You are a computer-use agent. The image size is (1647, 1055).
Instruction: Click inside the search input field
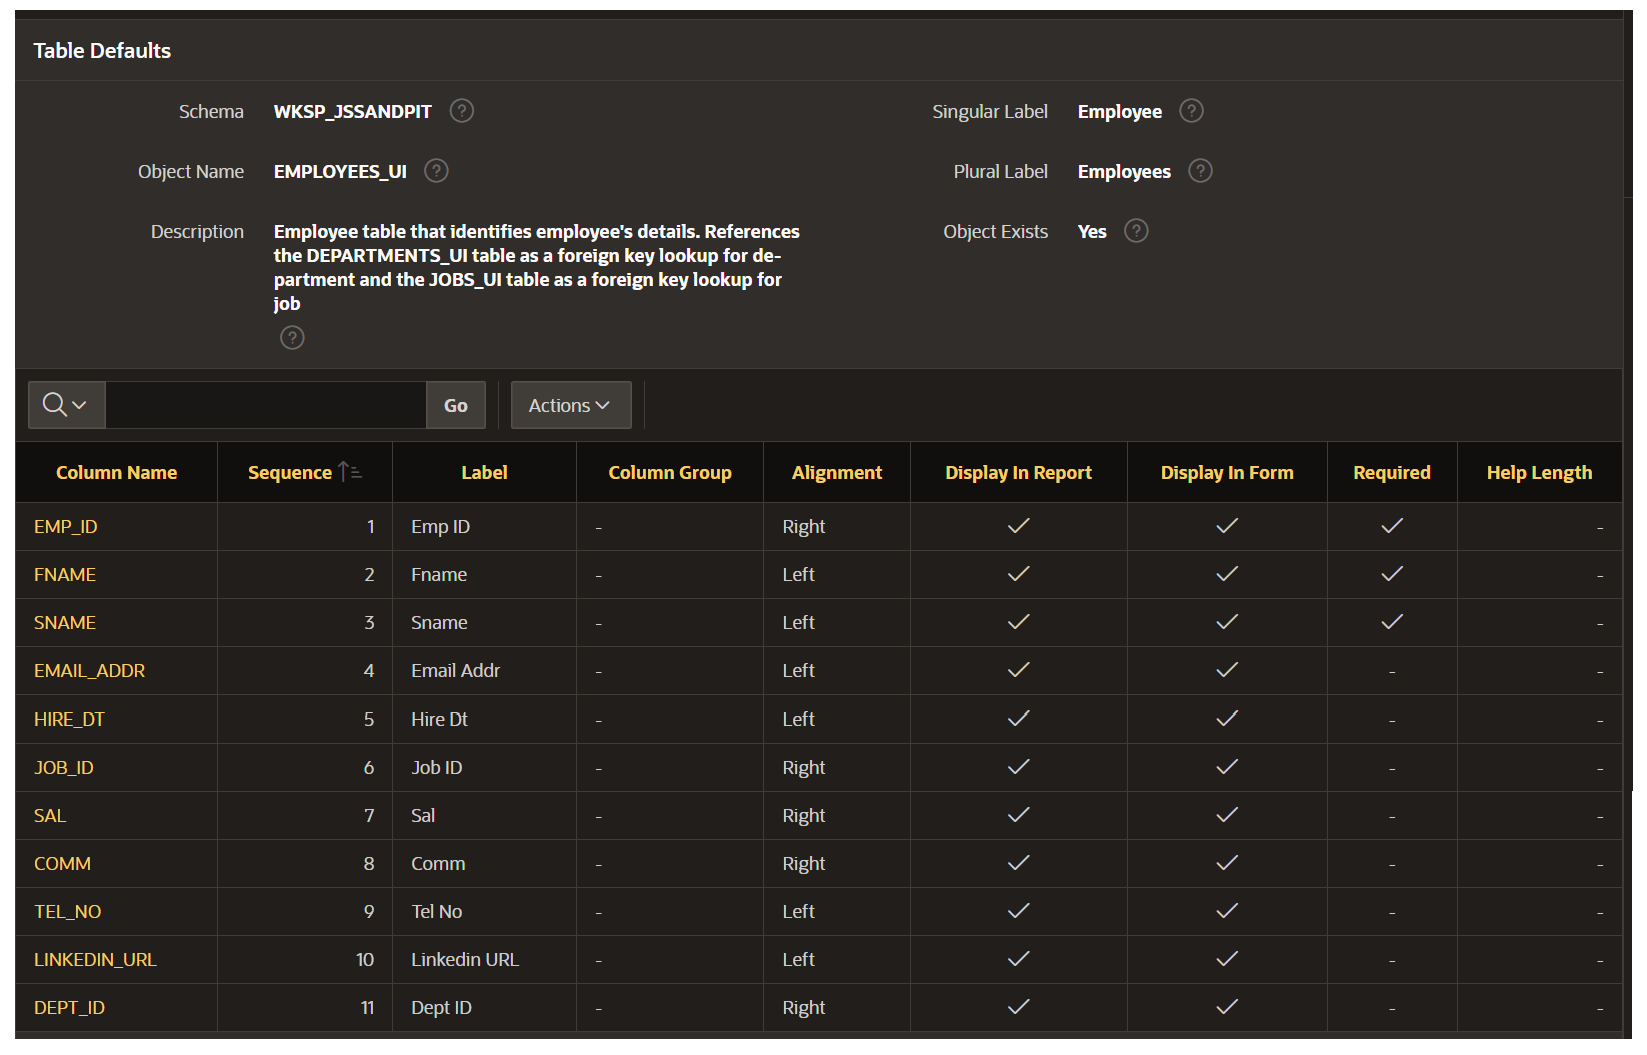point(265,405)
